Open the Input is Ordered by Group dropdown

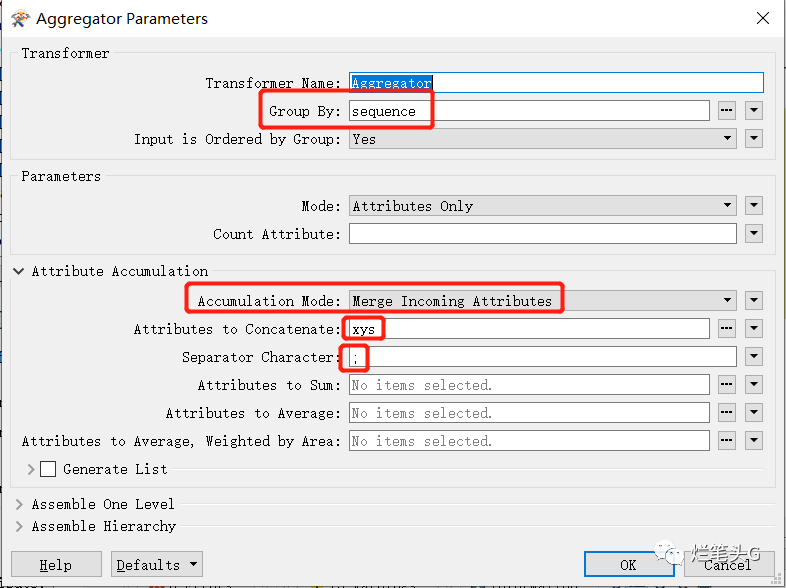(543, 139)
